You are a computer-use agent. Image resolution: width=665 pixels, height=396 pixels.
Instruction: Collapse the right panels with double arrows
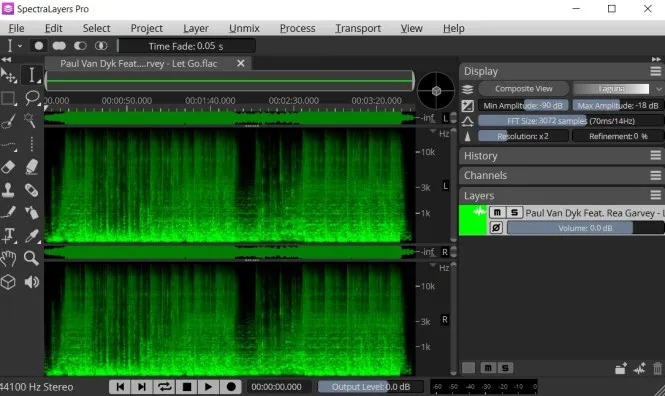click(x=657, y=59)
